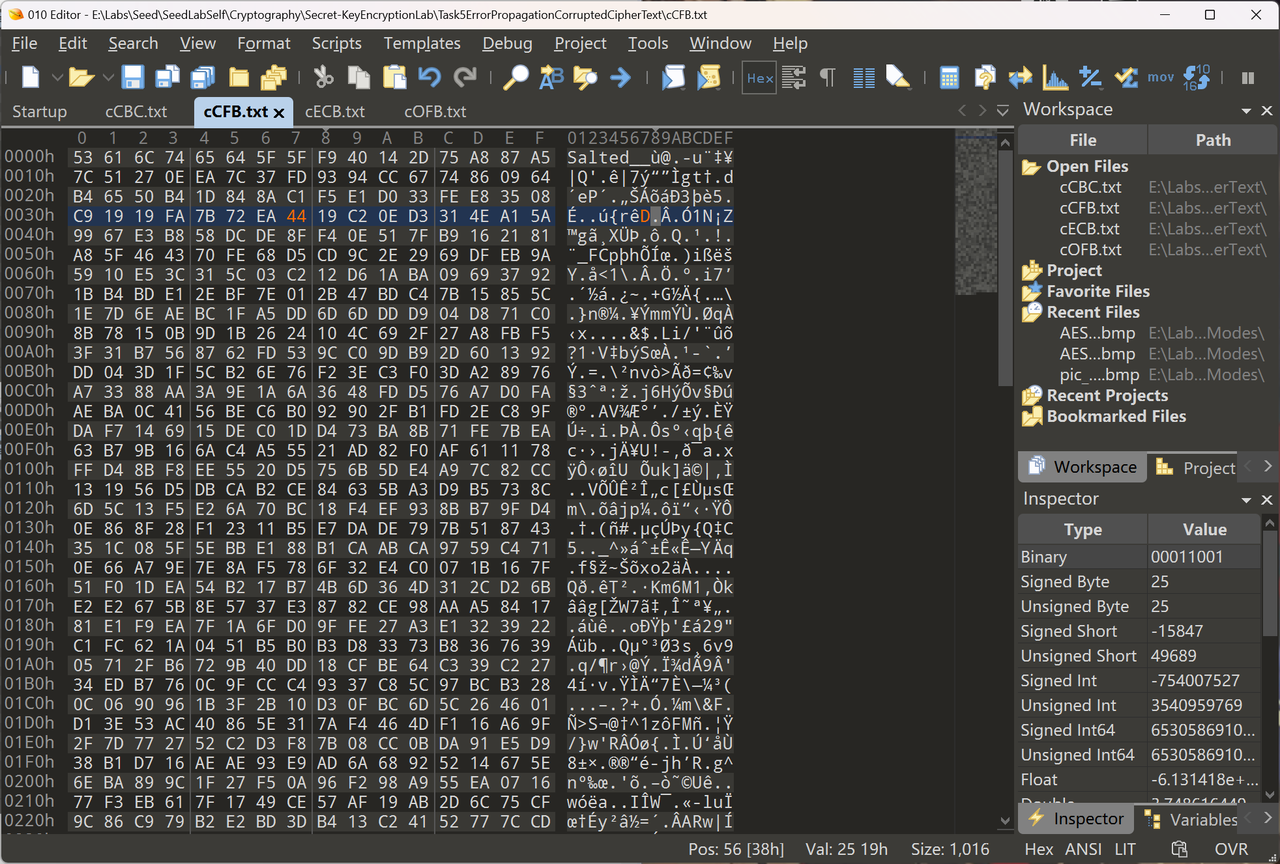The height and width of the screenshot is (864, 1280).
Task: Click the LIT endian indicator in status bar
Action: (x=1125, y=849)
